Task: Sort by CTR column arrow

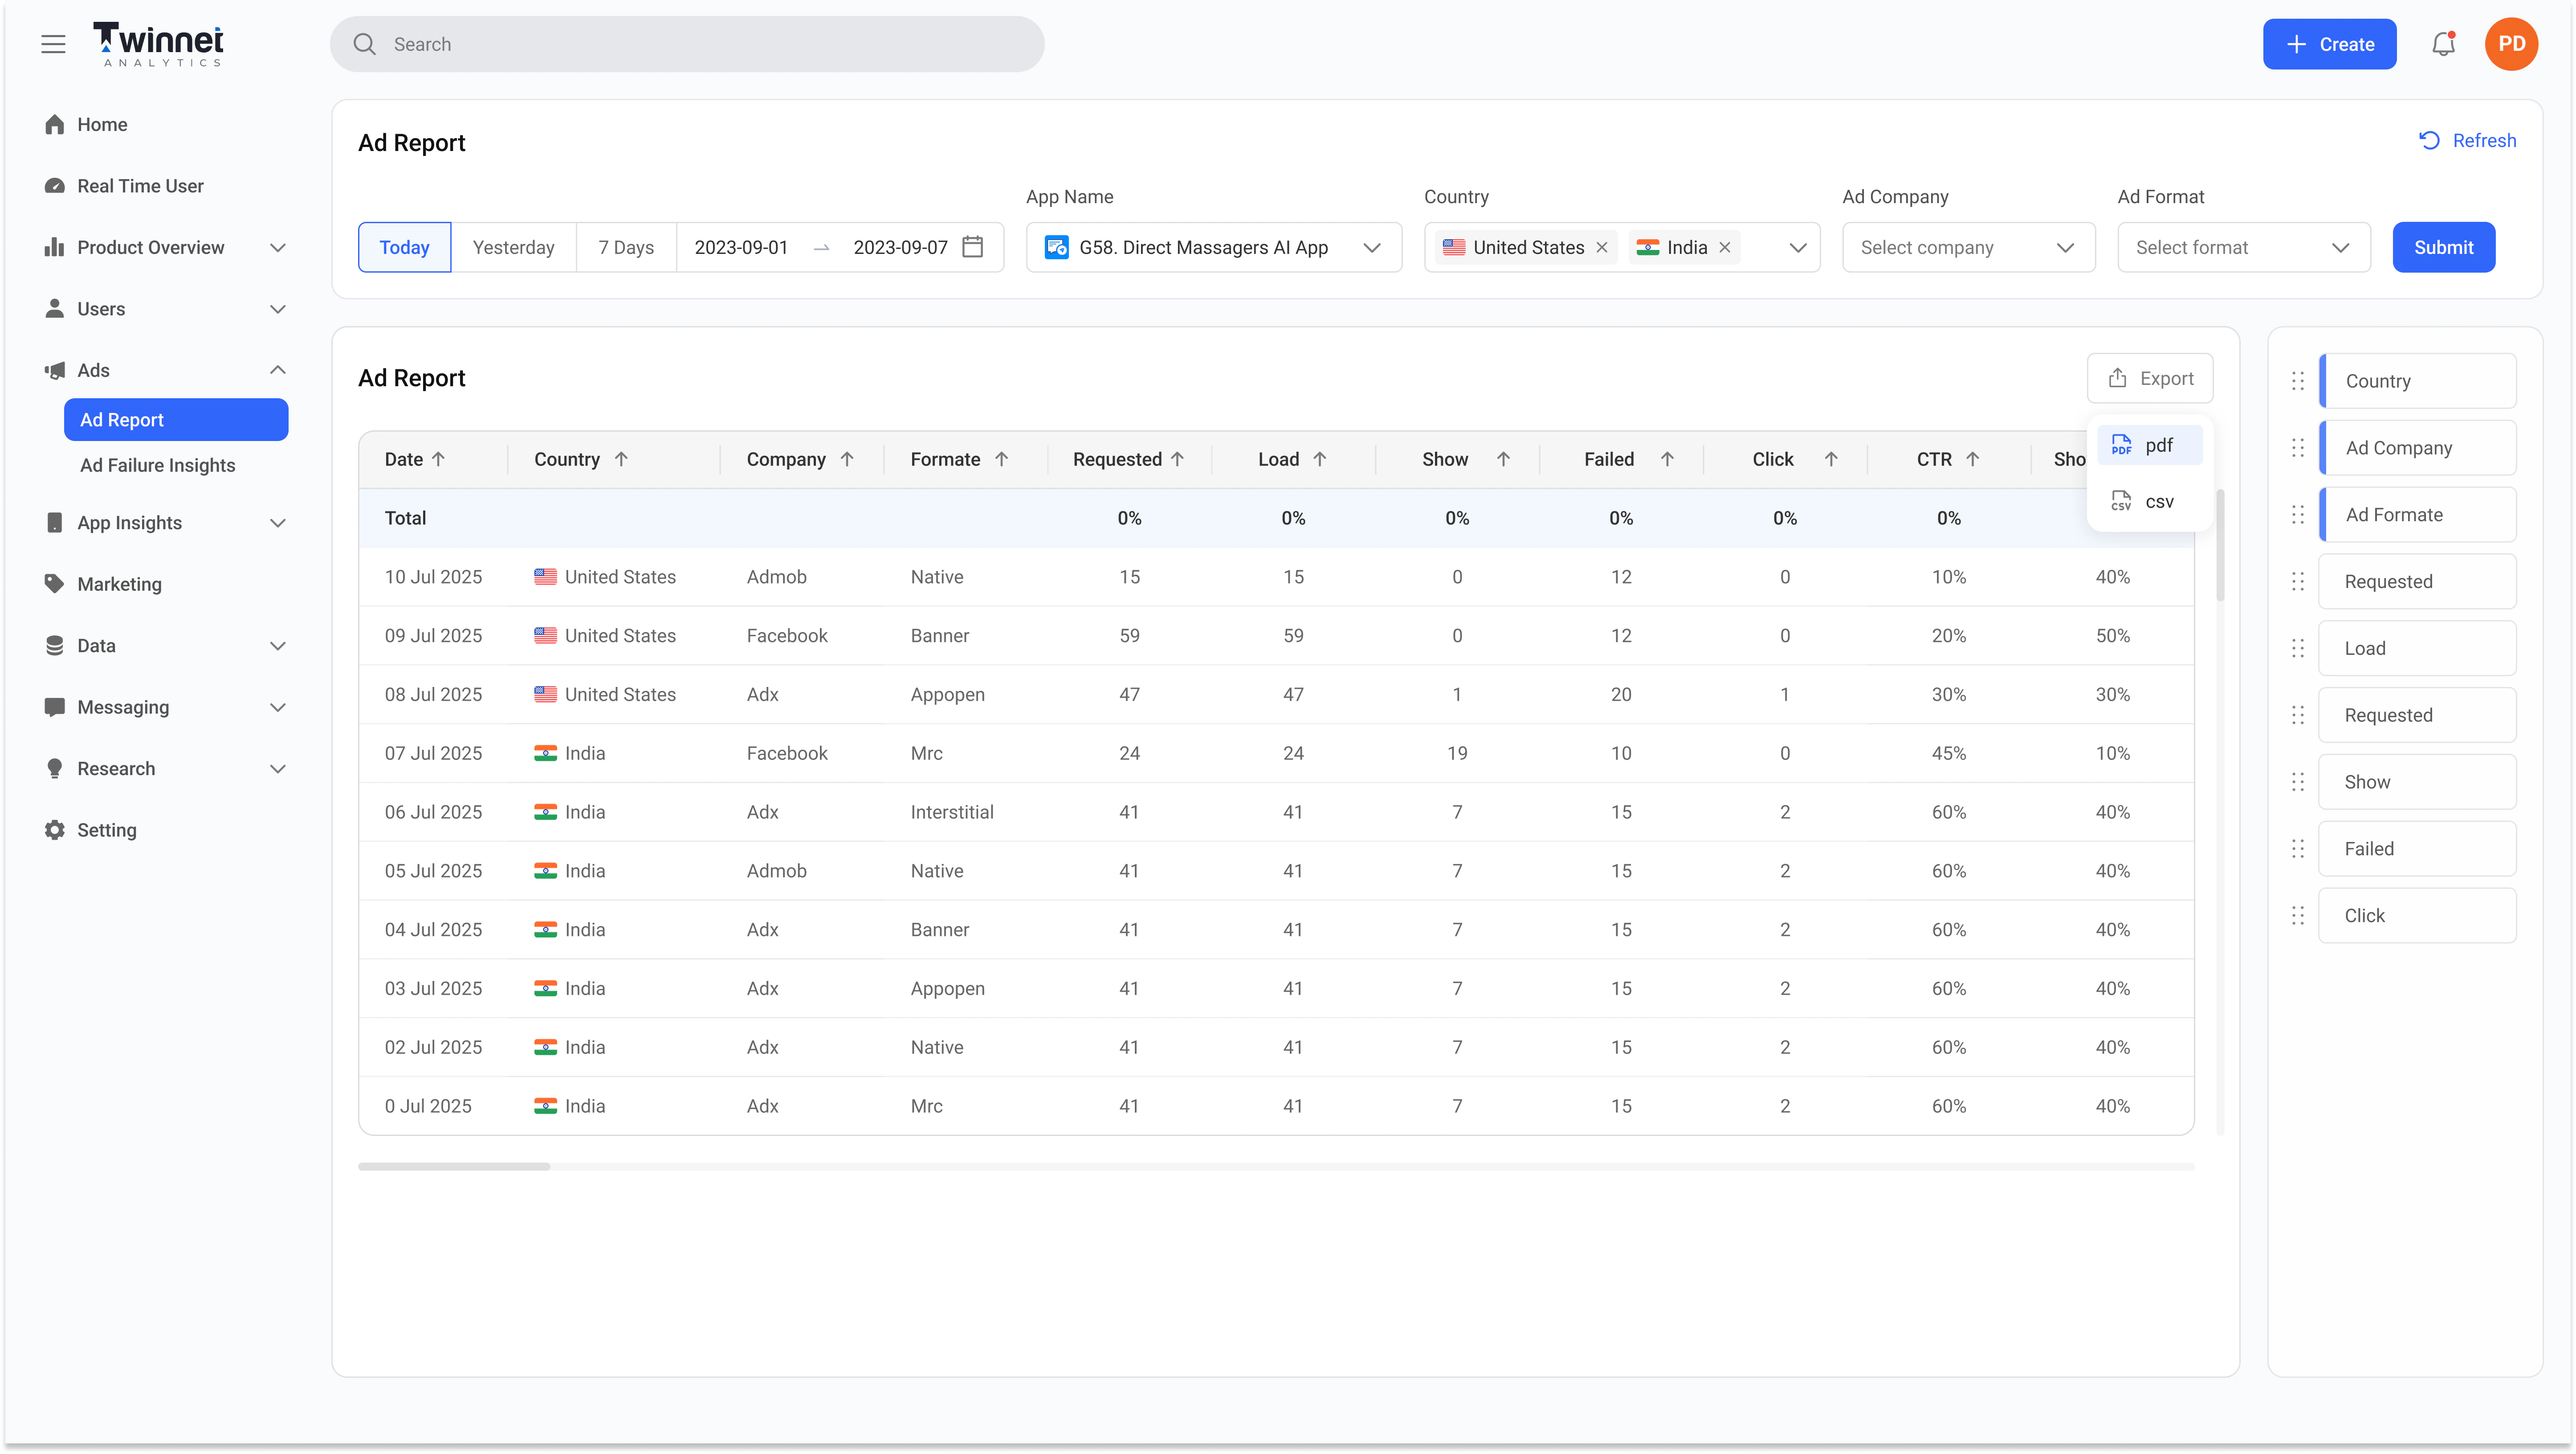Action: pyautogui.click(x=1973, y=459)
